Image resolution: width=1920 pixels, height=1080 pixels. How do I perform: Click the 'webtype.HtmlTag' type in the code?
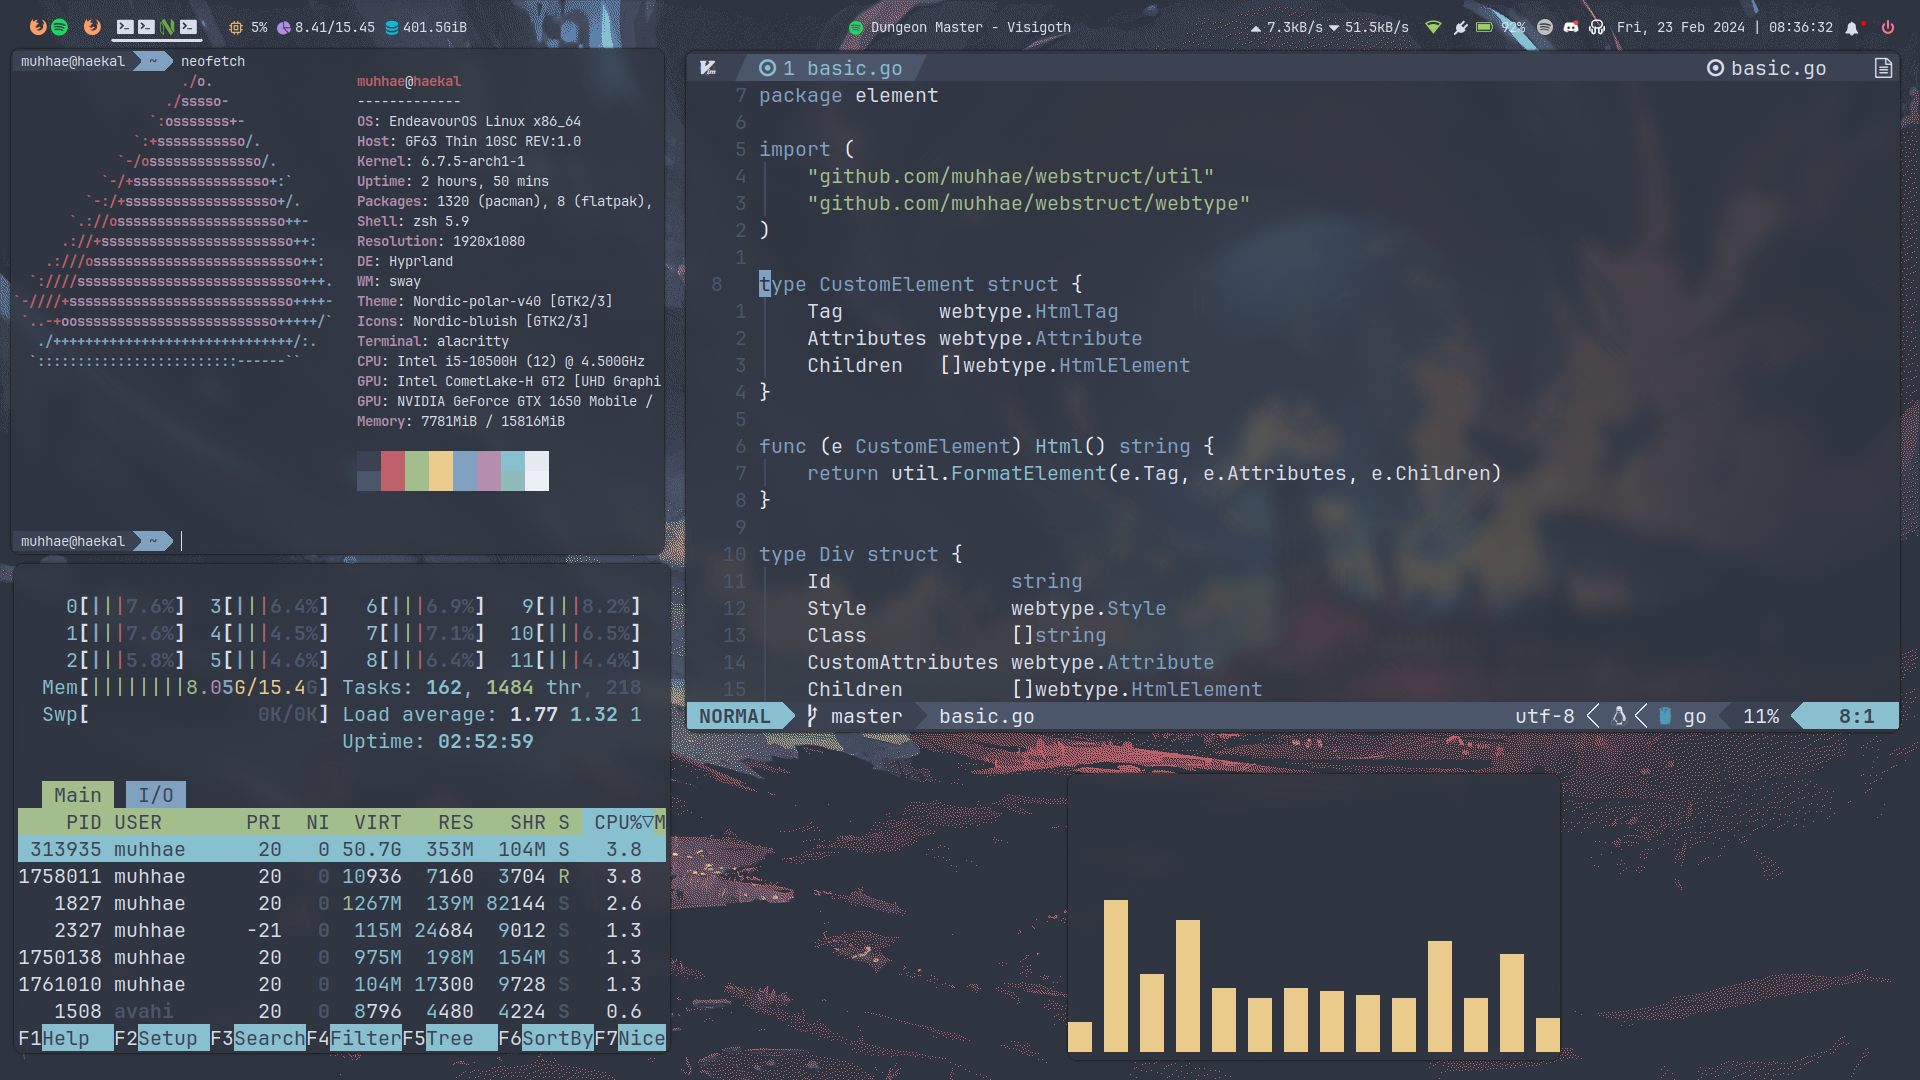pyautogui.click(x=1028, y=312)
